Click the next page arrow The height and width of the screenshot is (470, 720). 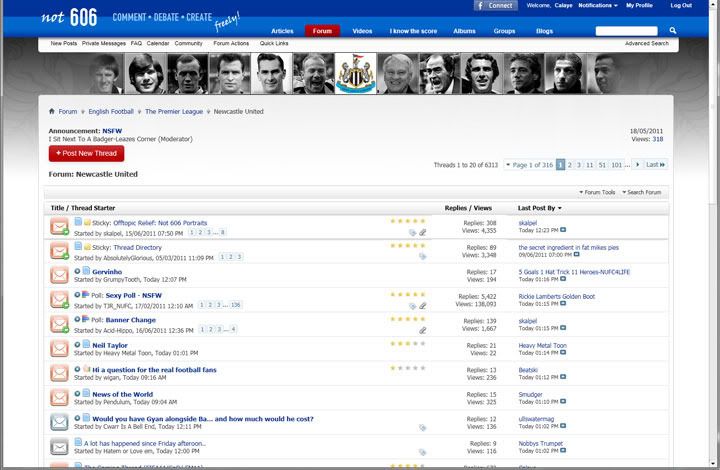pyautogui.click(x=637, y=165)
